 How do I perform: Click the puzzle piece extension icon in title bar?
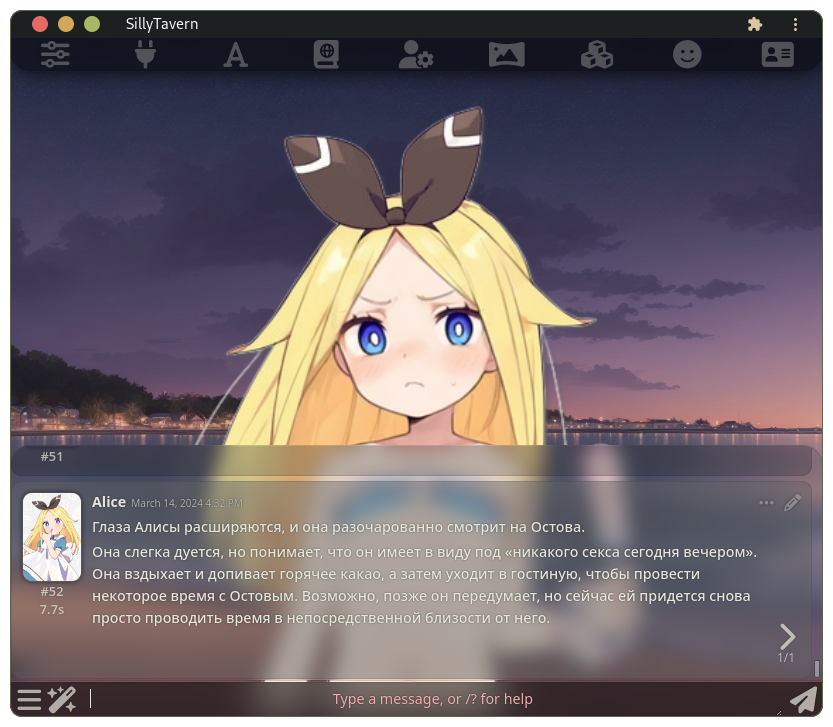click(x=754, y=24)
